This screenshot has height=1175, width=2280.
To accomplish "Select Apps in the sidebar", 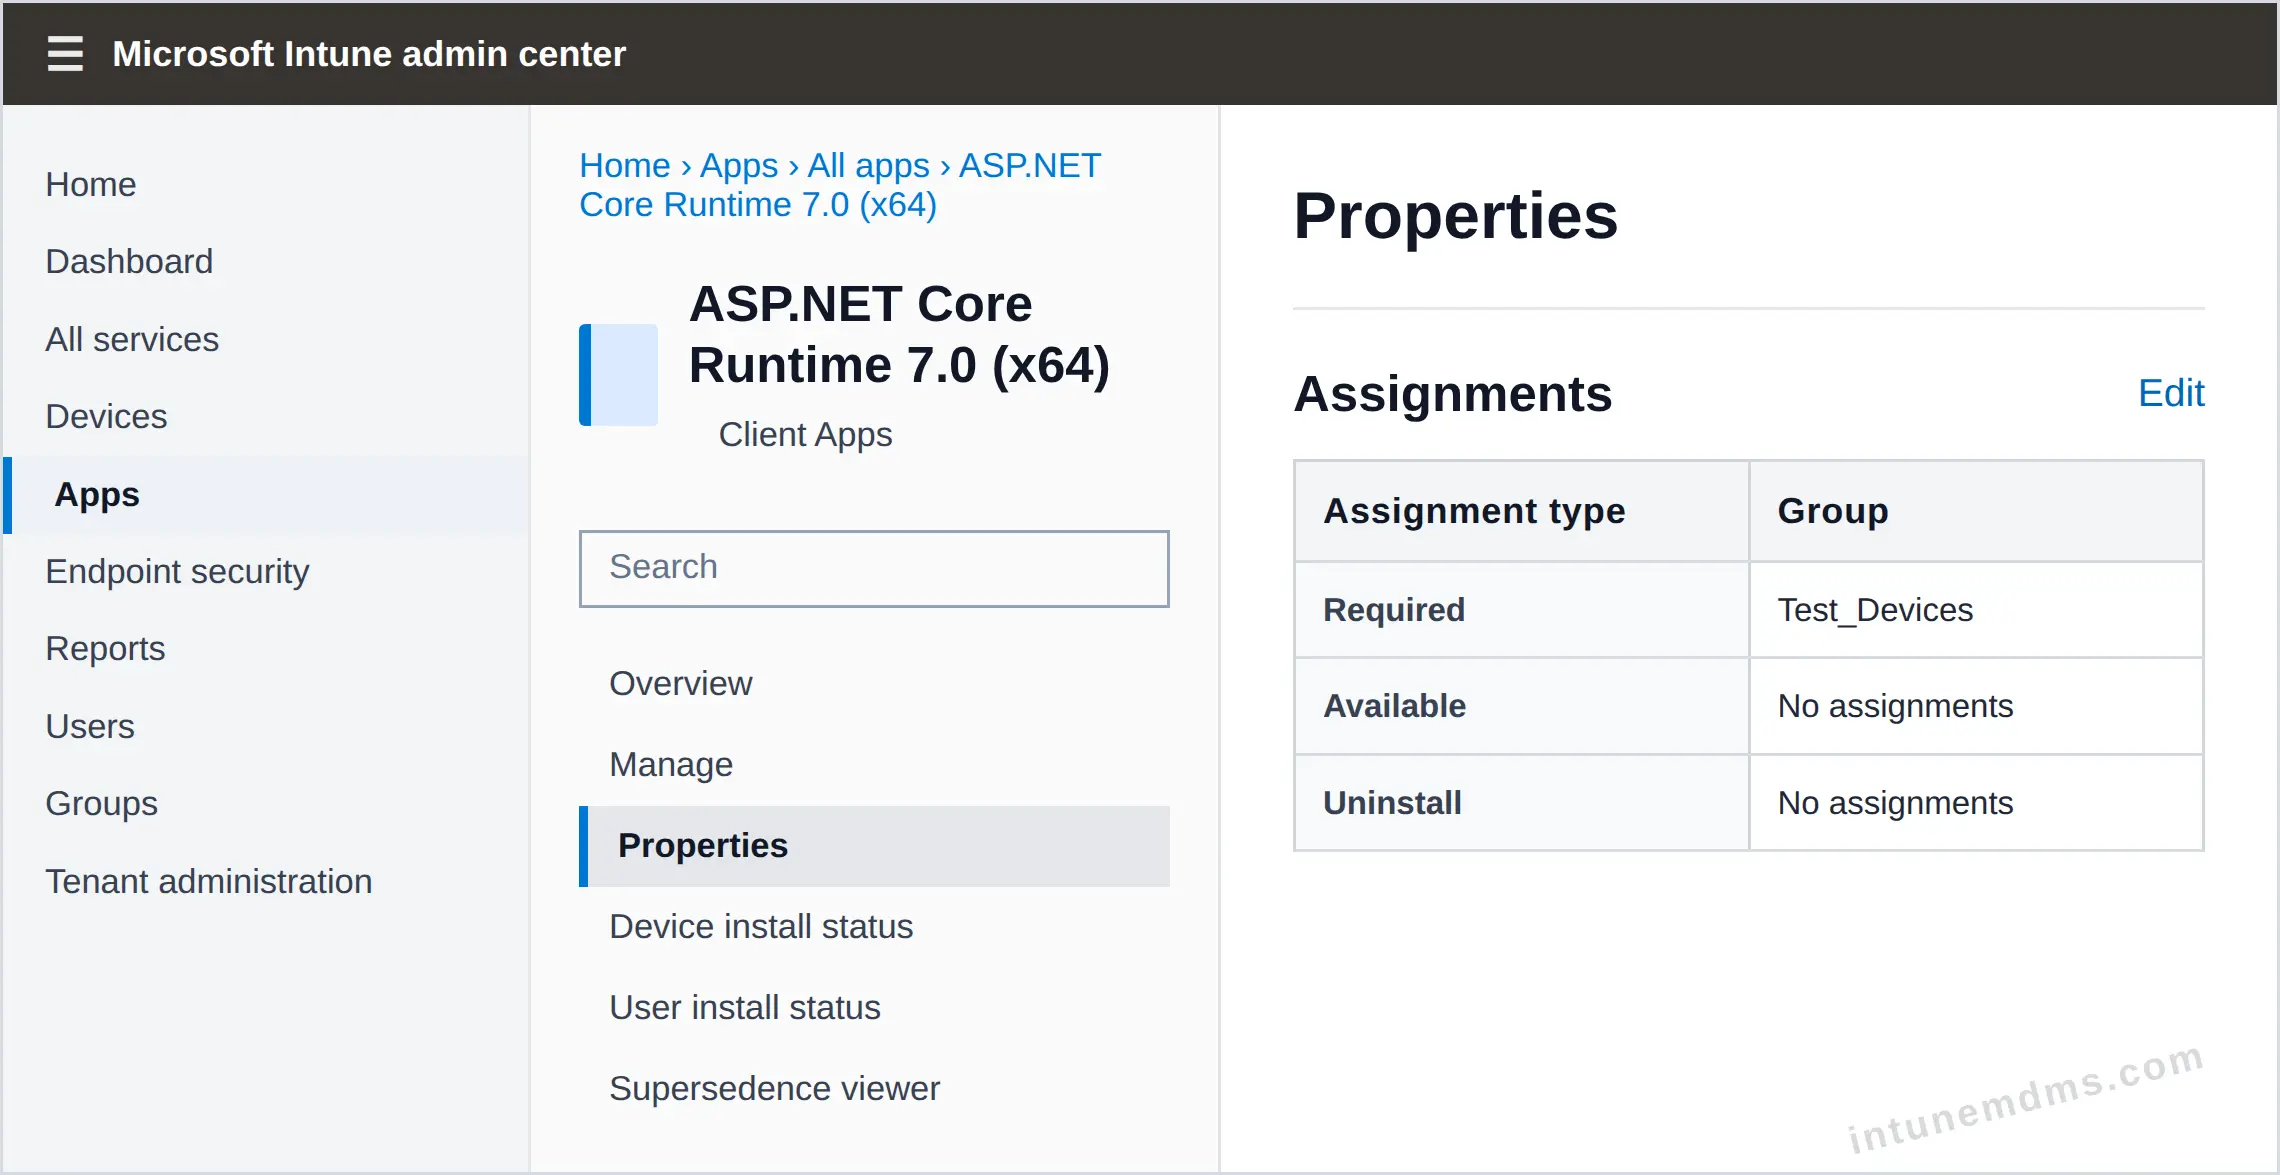I will coord(266,495).
